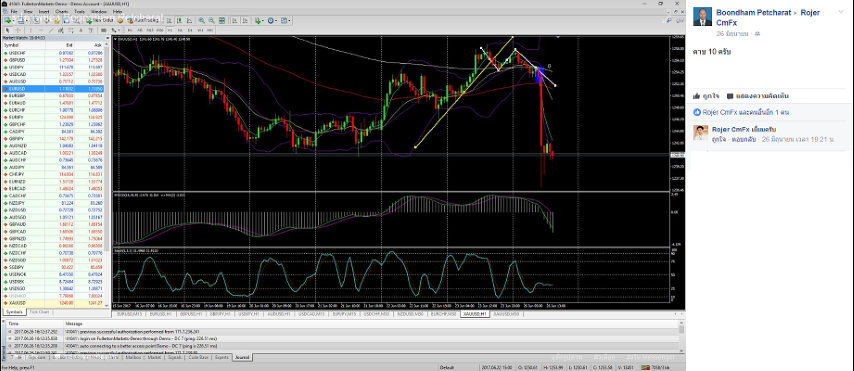The height and width of the screenshot is (371, 854).
Task: Select the Trendline drawing tool
Action: 51,30
